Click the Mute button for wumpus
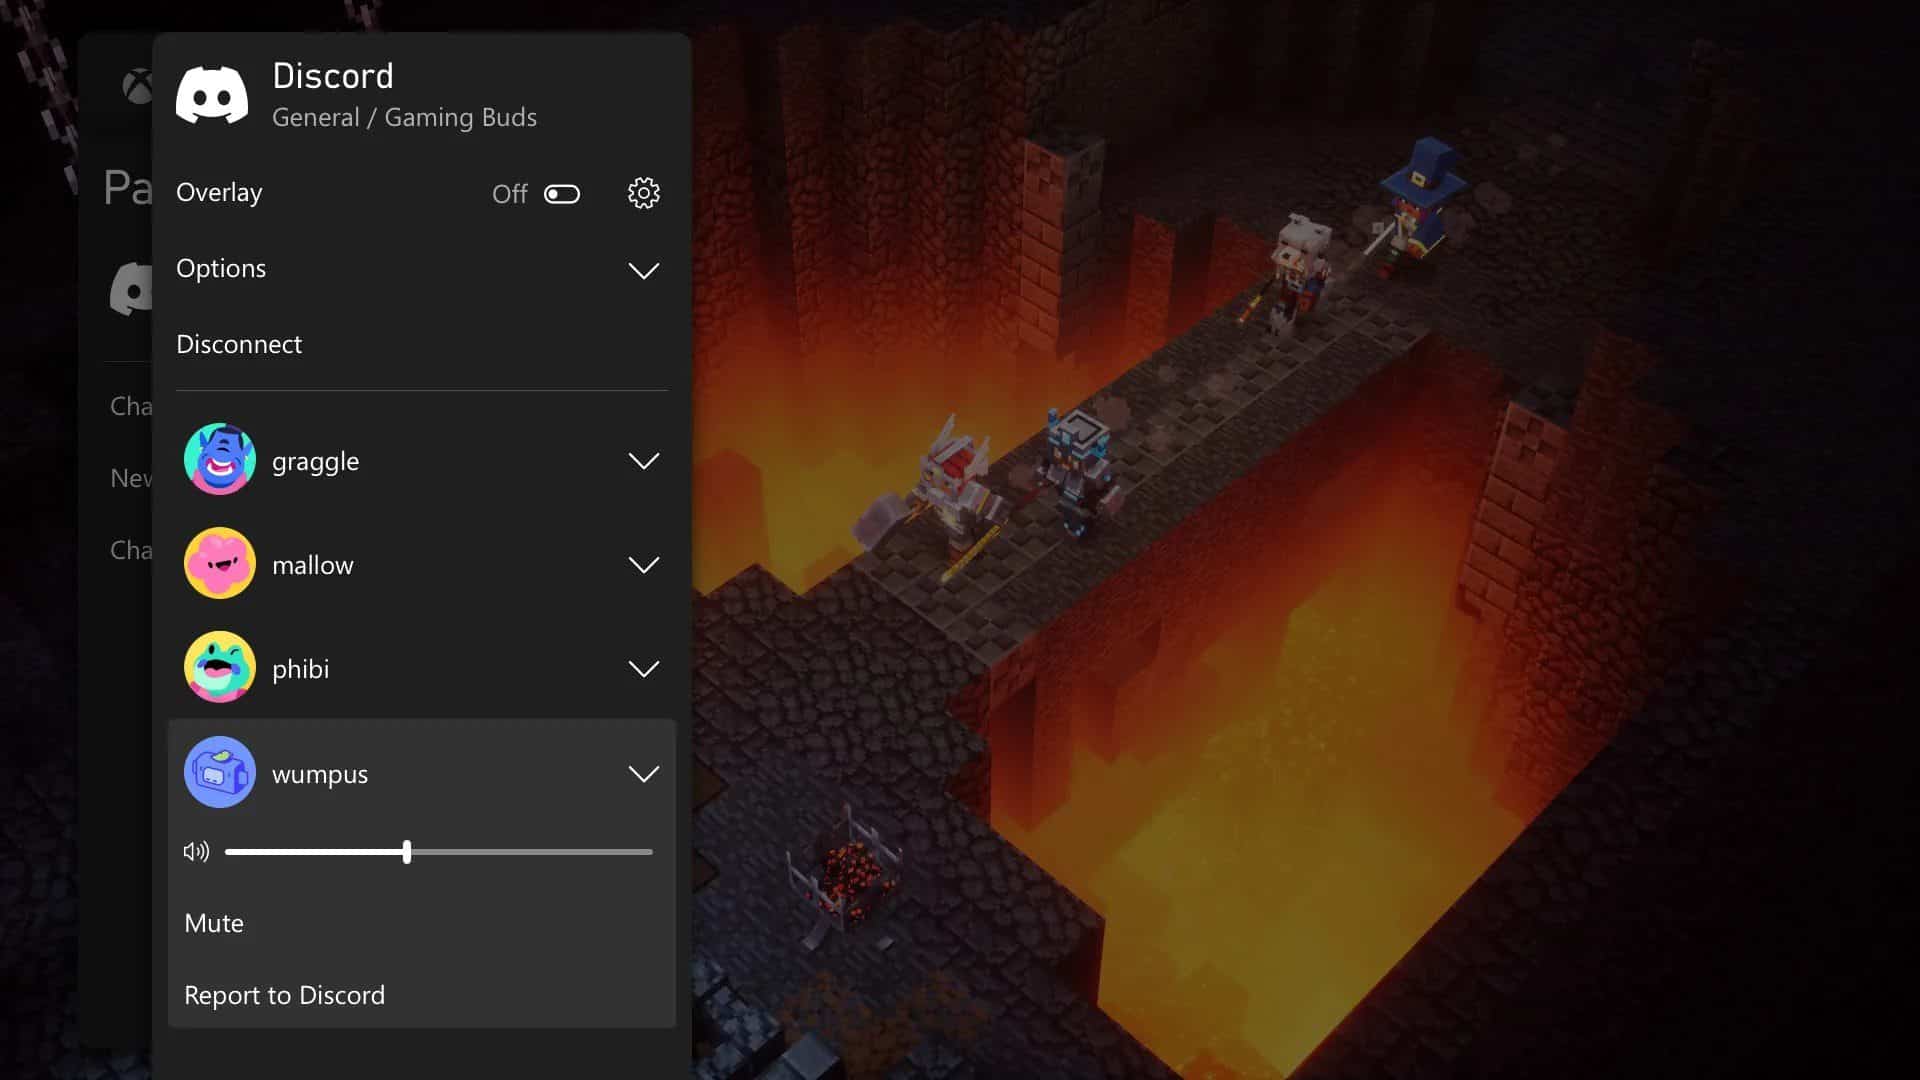 coord(214,922)
